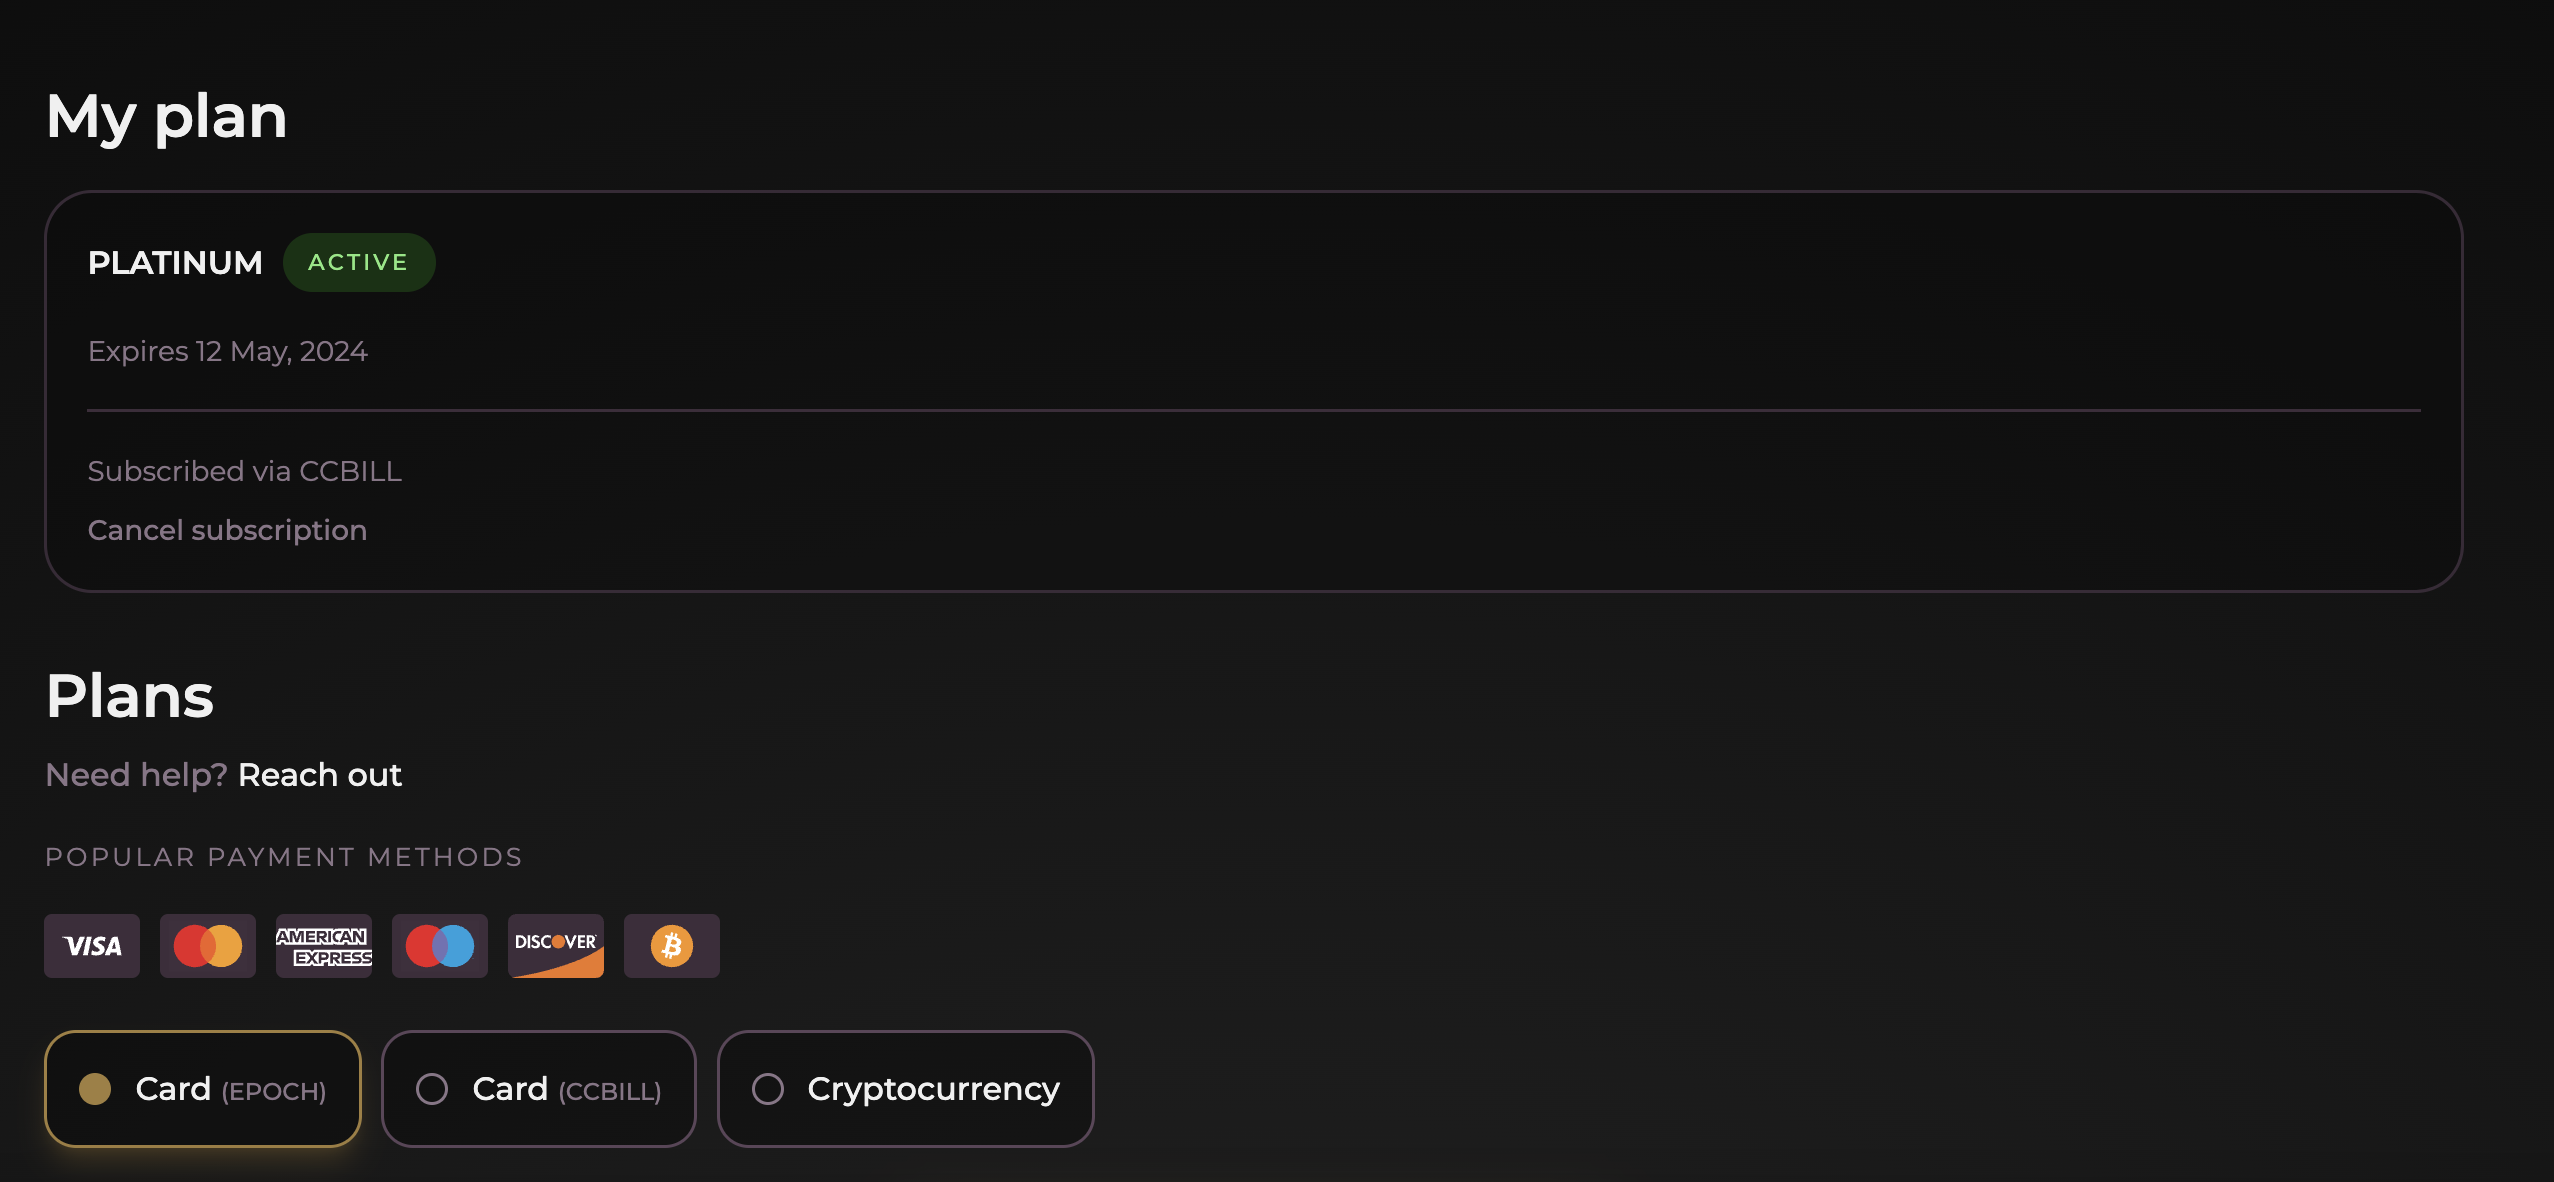This screenshot has height=1182, width=2554.
Task: Expand the PLATINUM plan details
Action: tap(175, 262)
